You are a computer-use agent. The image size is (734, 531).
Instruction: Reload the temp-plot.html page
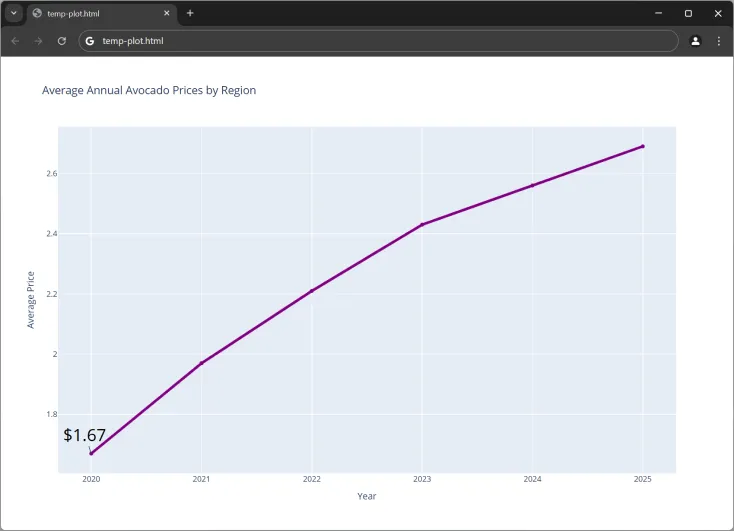(x=62, y=41)
